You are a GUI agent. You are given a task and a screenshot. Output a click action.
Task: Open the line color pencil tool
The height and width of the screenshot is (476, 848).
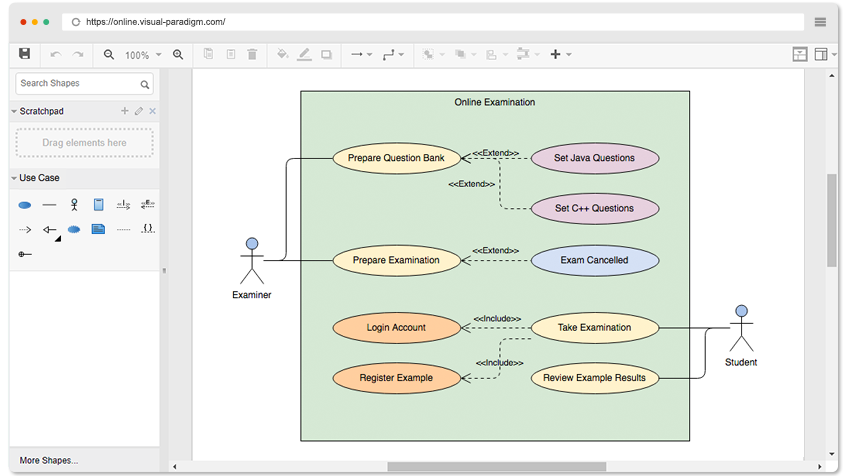click(304, 54)
